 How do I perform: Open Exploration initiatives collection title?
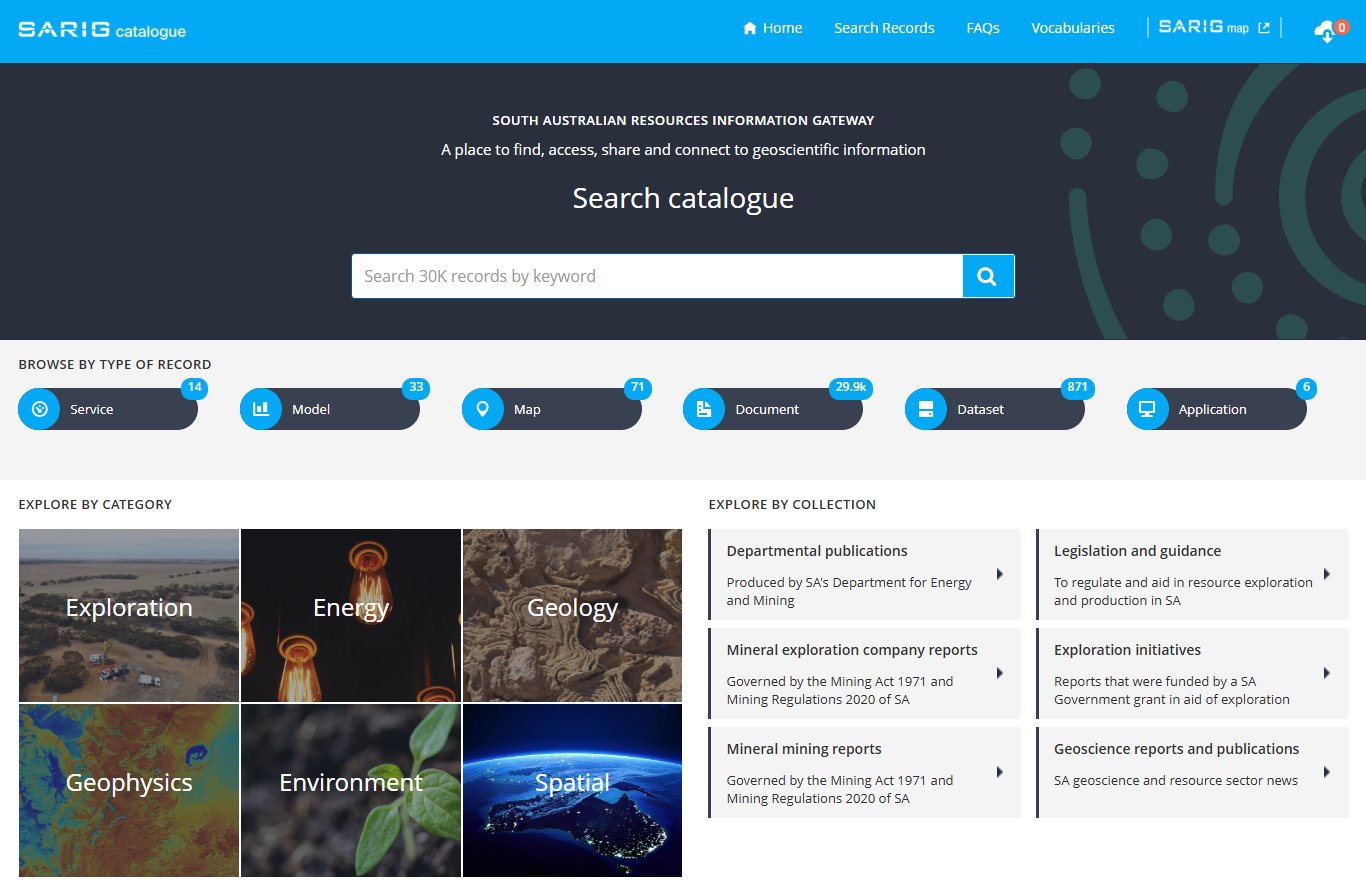pos(1127,650)
